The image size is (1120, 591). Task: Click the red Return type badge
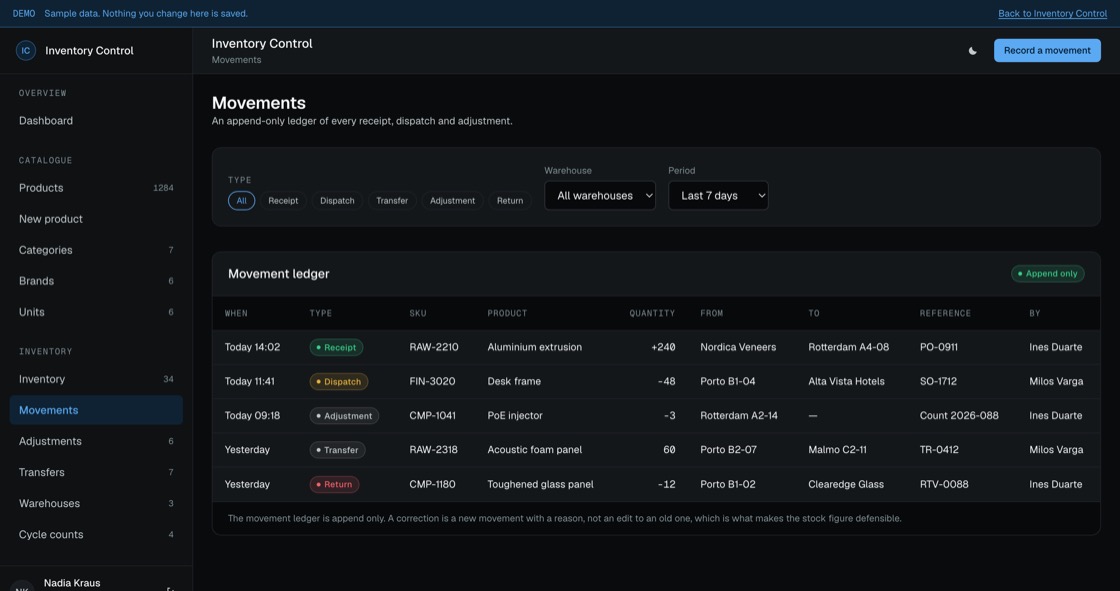334,485
